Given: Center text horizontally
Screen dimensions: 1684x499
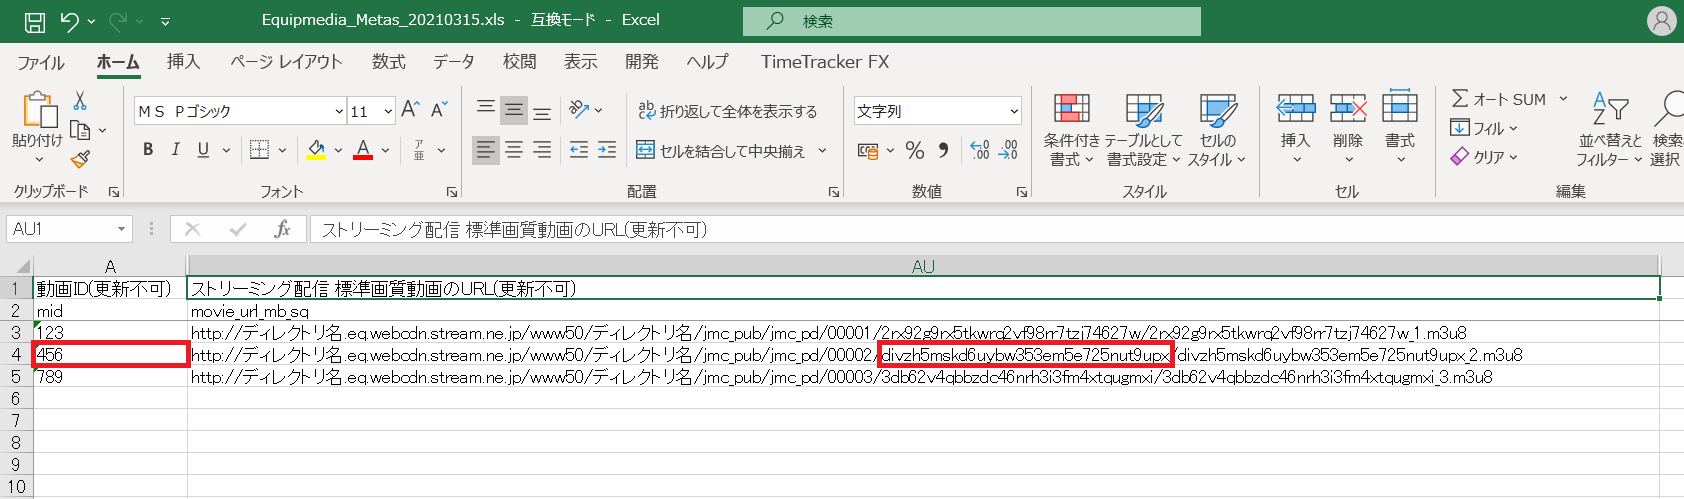Looking at the screenshot, I should click(x=514, y=150).
